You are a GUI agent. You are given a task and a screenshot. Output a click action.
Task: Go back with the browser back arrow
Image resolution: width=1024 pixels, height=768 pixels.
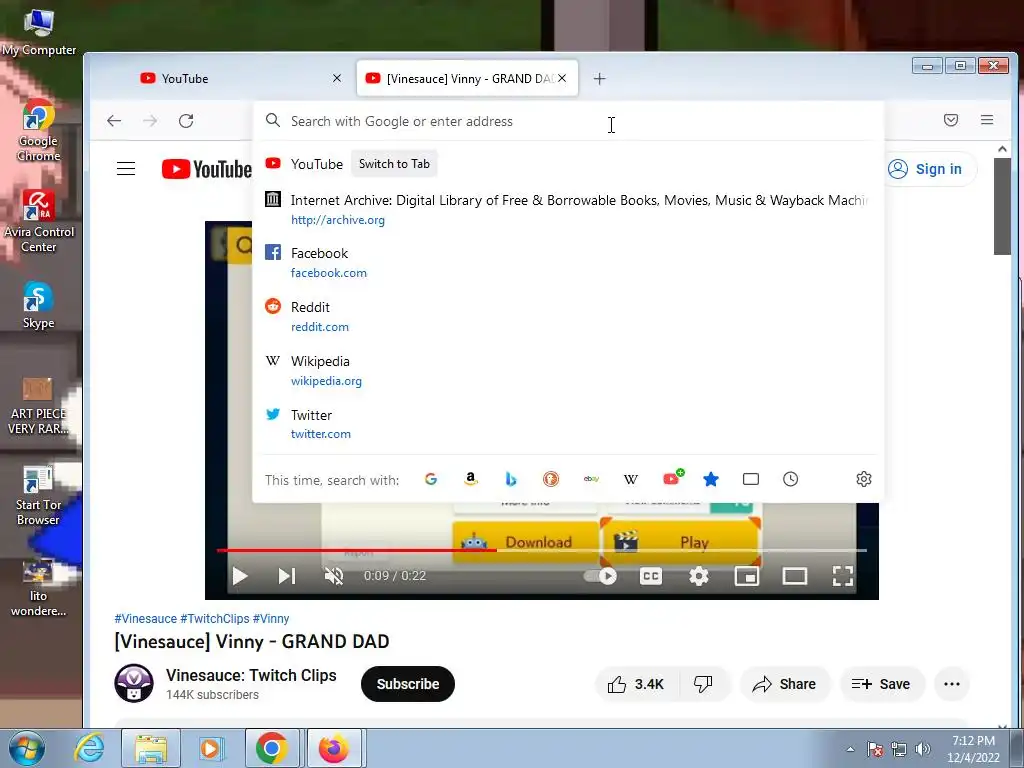[x=114, y=121]
